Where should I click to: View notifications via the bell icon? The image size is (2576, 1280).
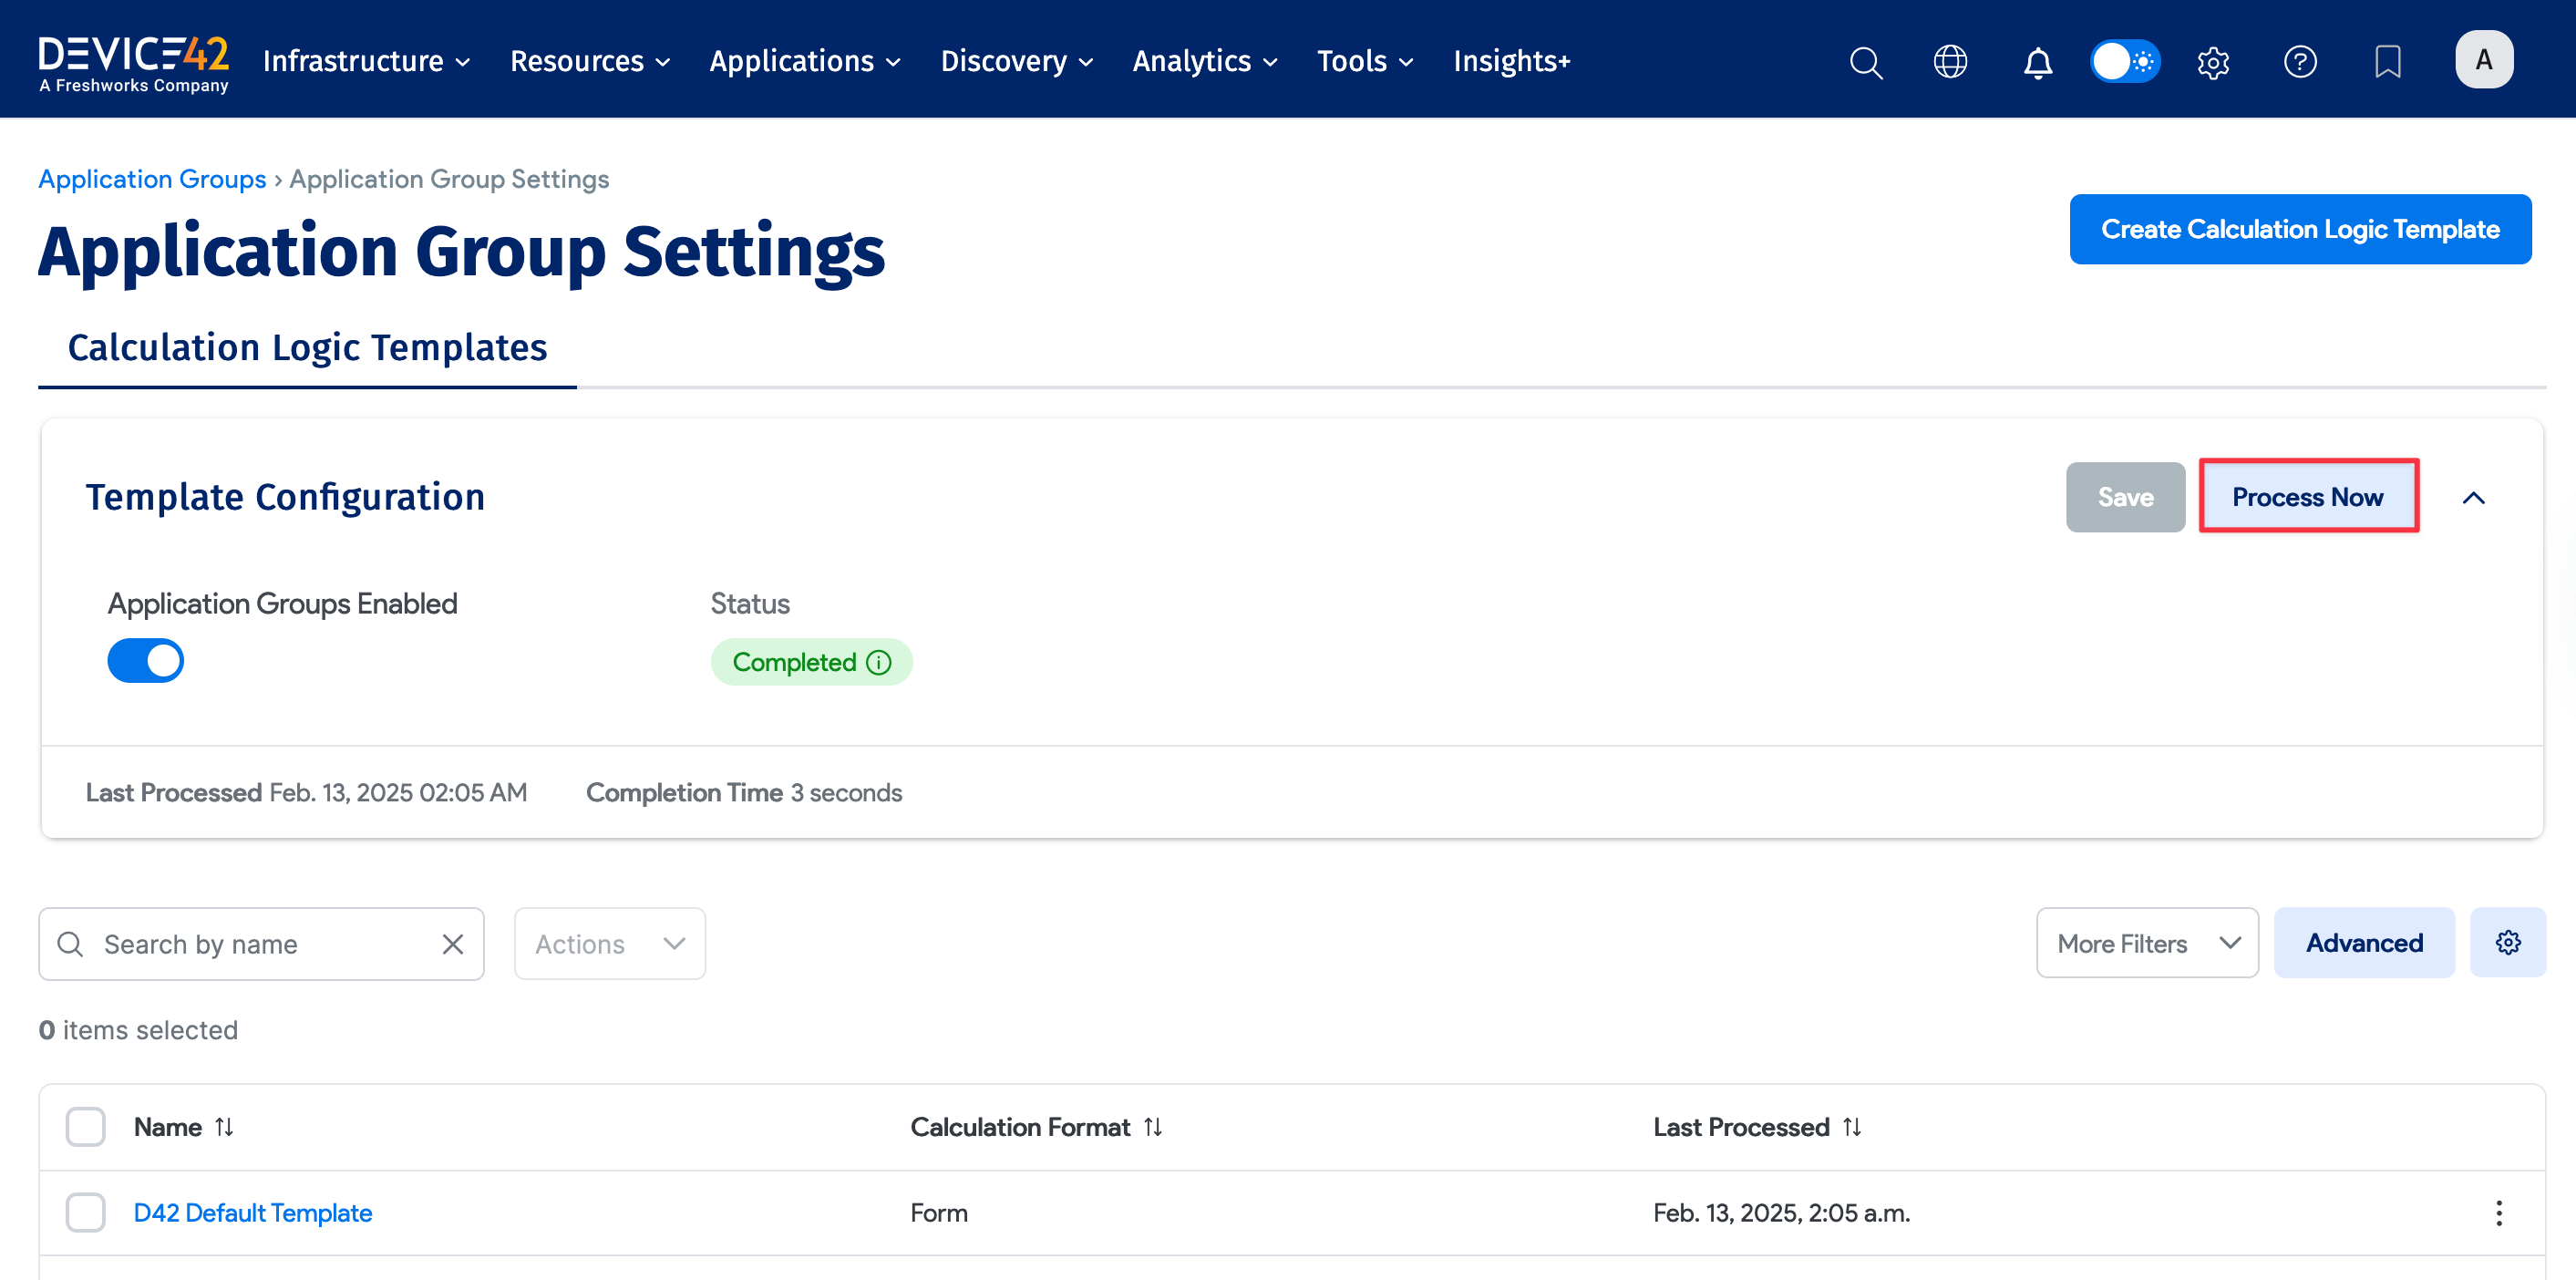[x=2038, y=62]
